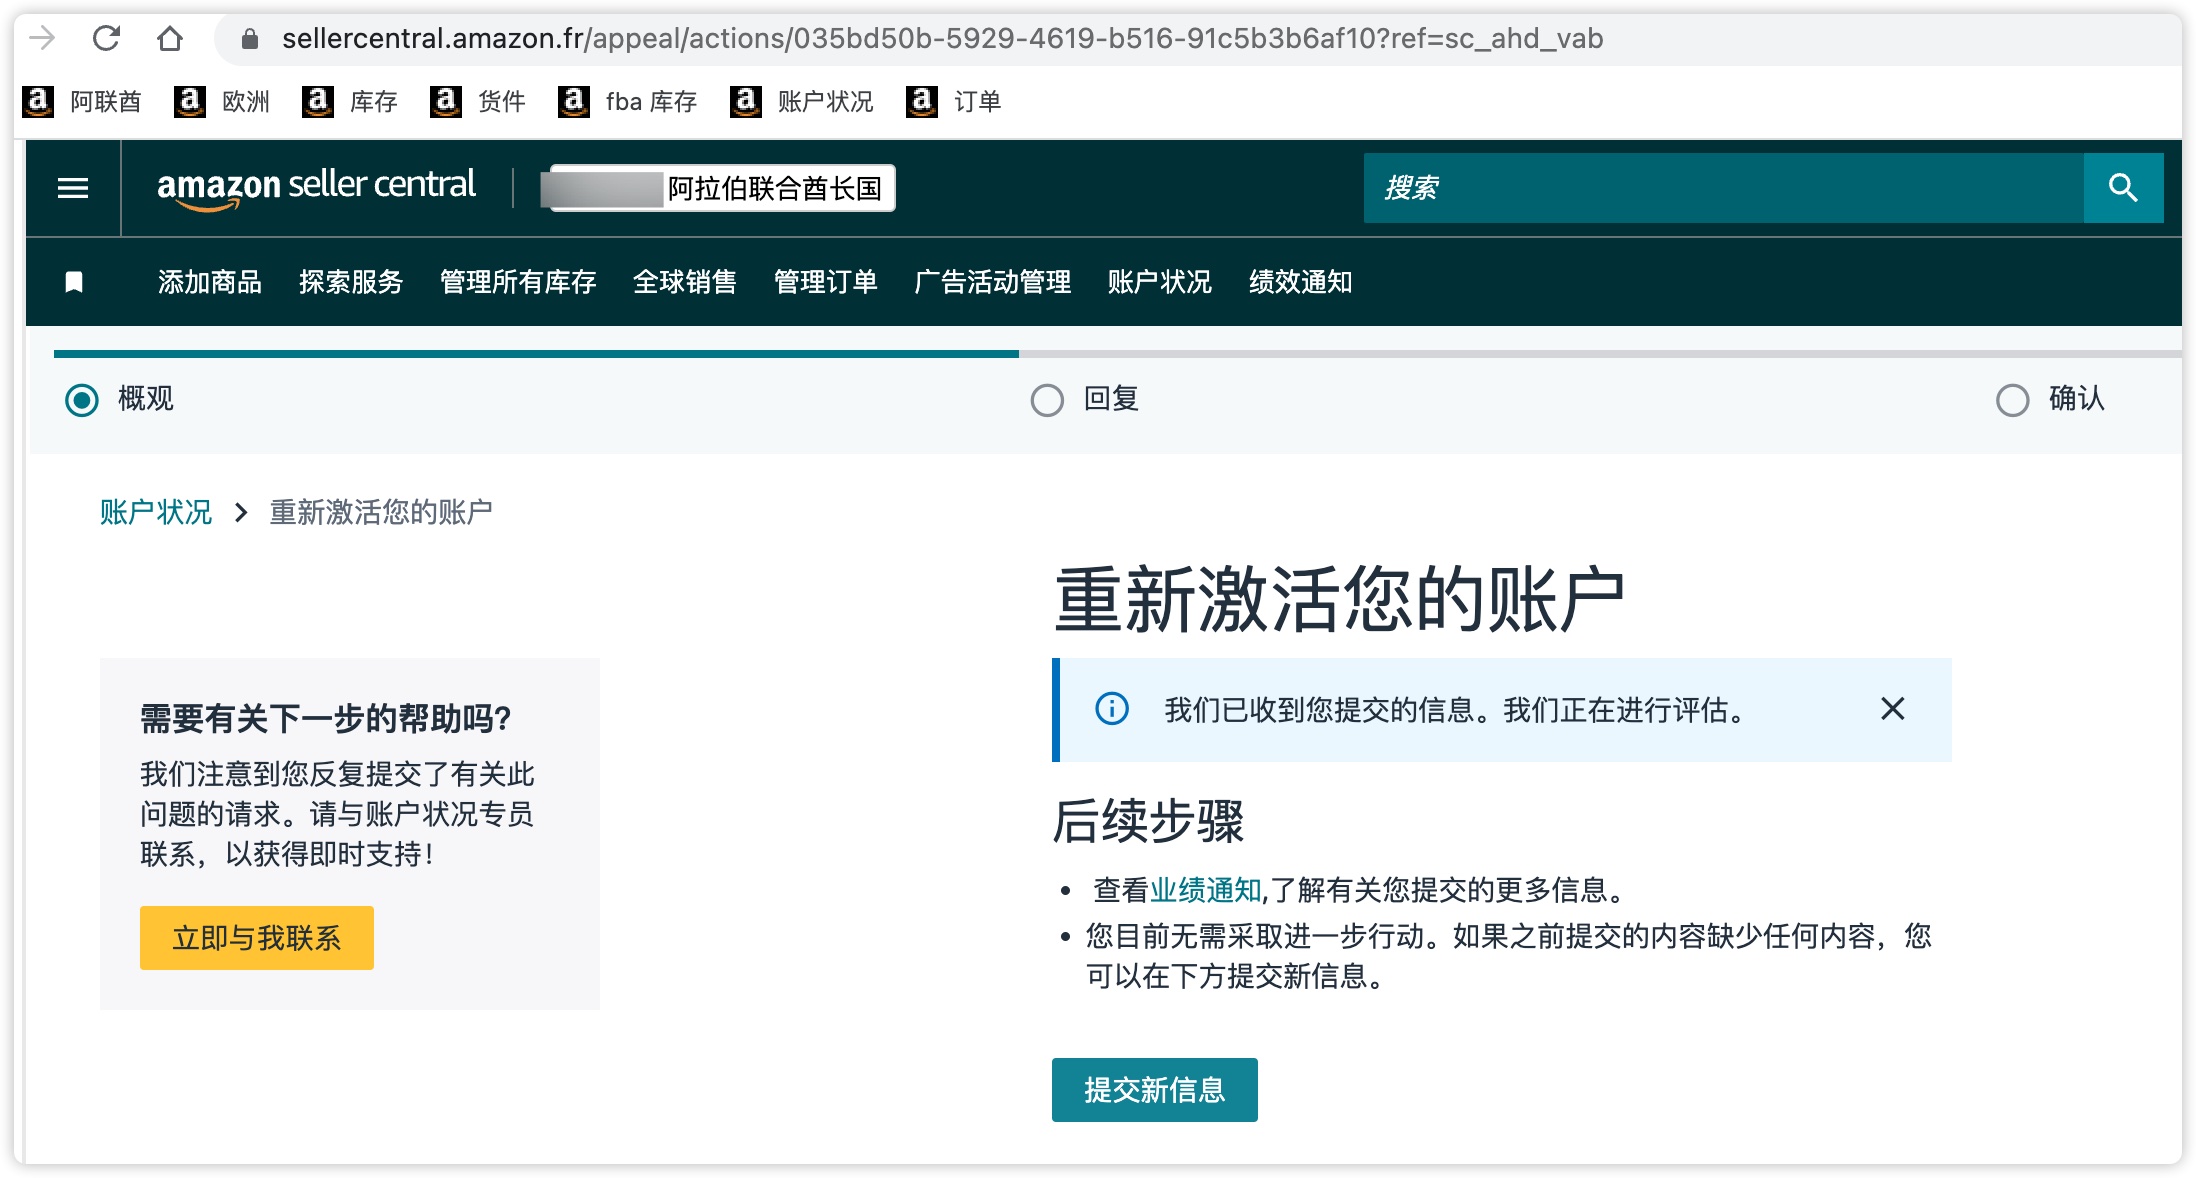Select the 回复 step radio button
Image resolution: width=2196 pixels, height=1178 pixels.
[x=1047, y=400]
